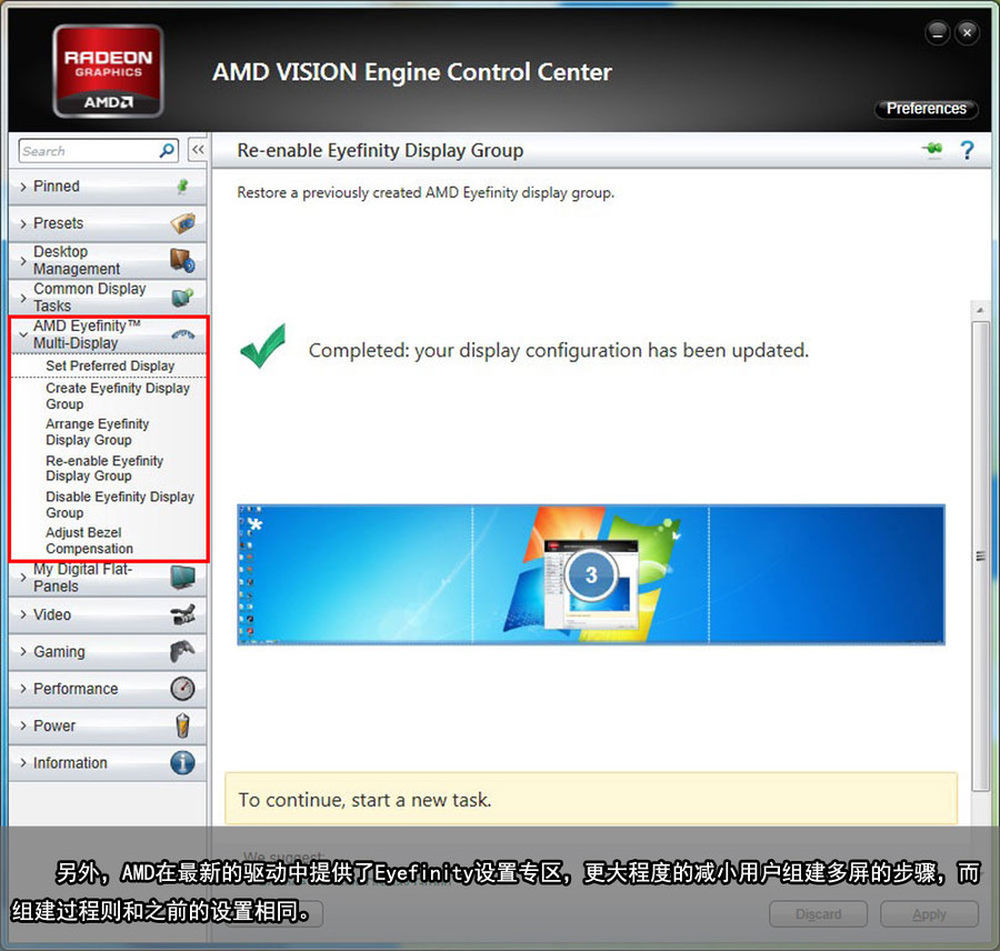The width and height of the screenshot is (1000, 951).
Task: Expand the Gaming category
Action: tap(107, 651)
